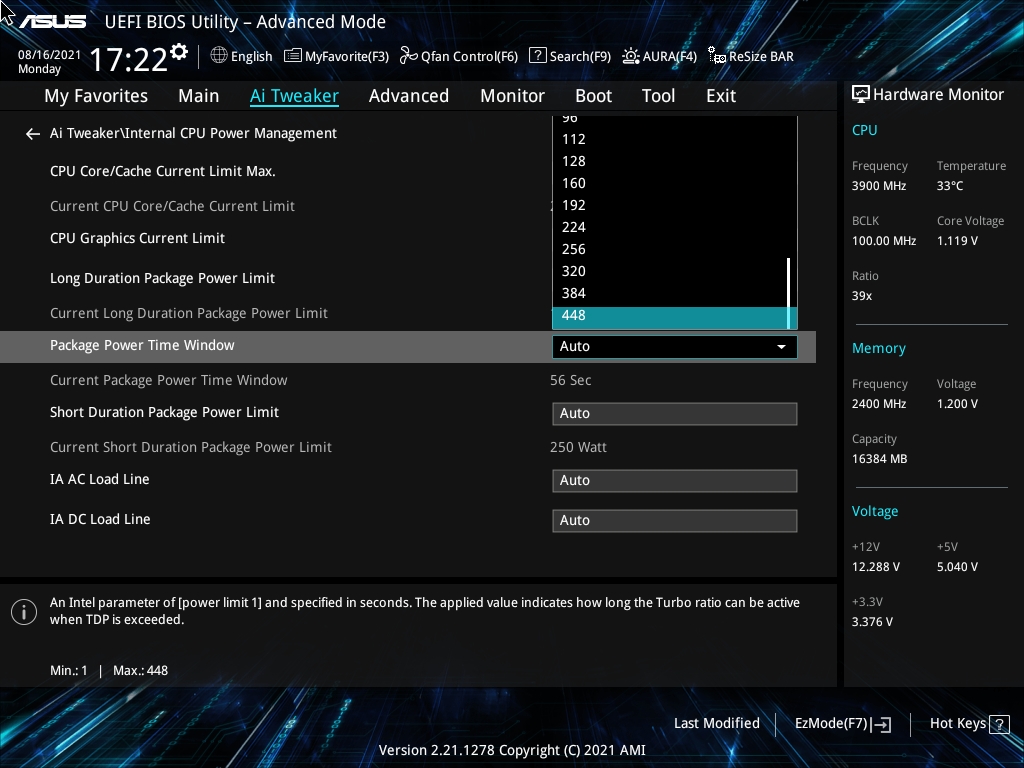Pick 256 in the dropdown list

(x=670, y=249)
